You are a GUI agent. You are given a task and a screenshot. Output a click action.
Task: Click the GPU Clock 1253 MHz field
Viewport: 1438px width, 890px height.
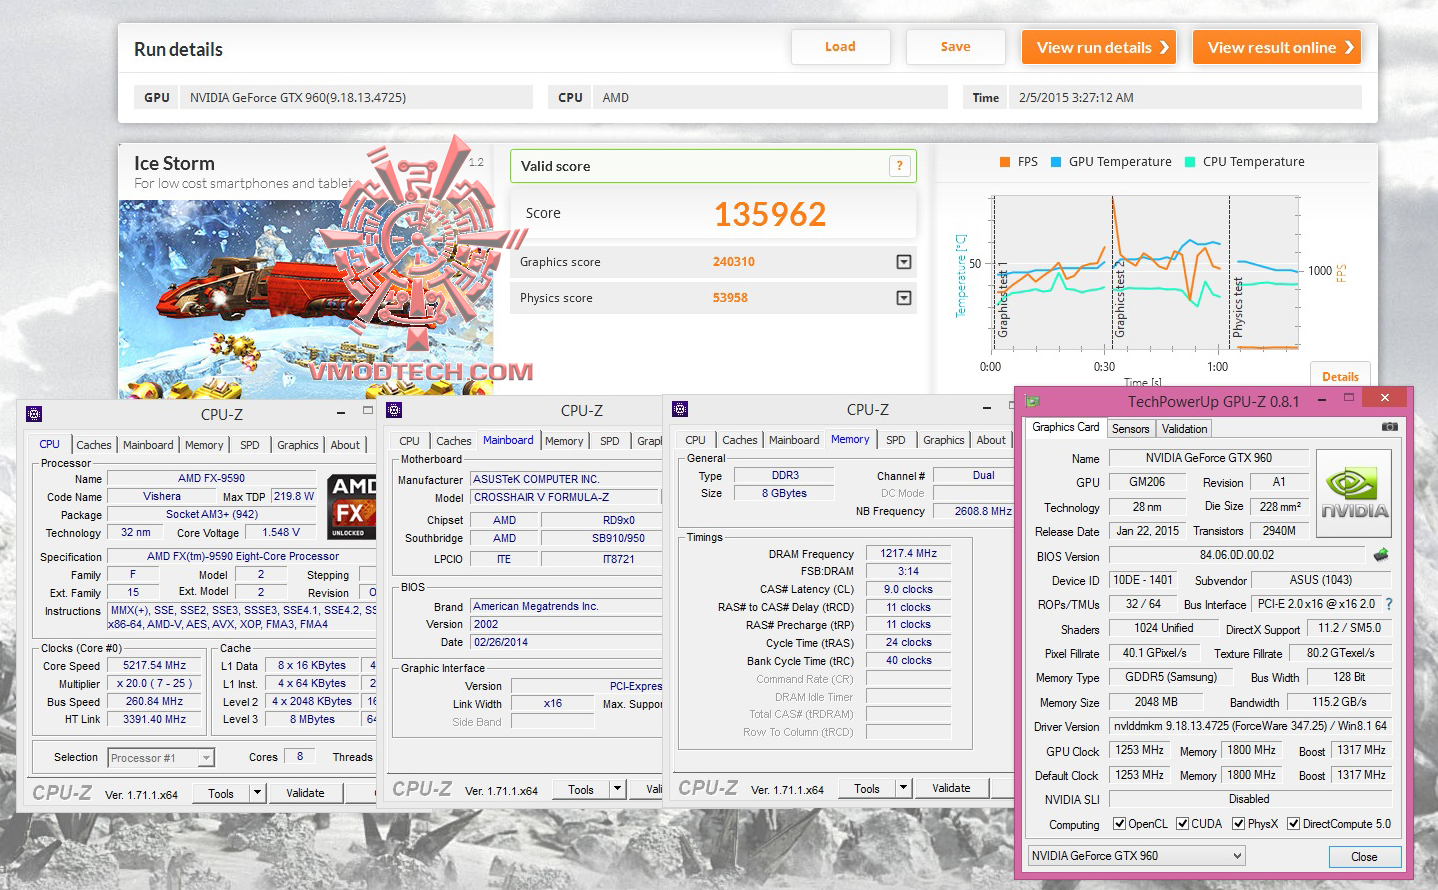click(x=1139, y=751)
